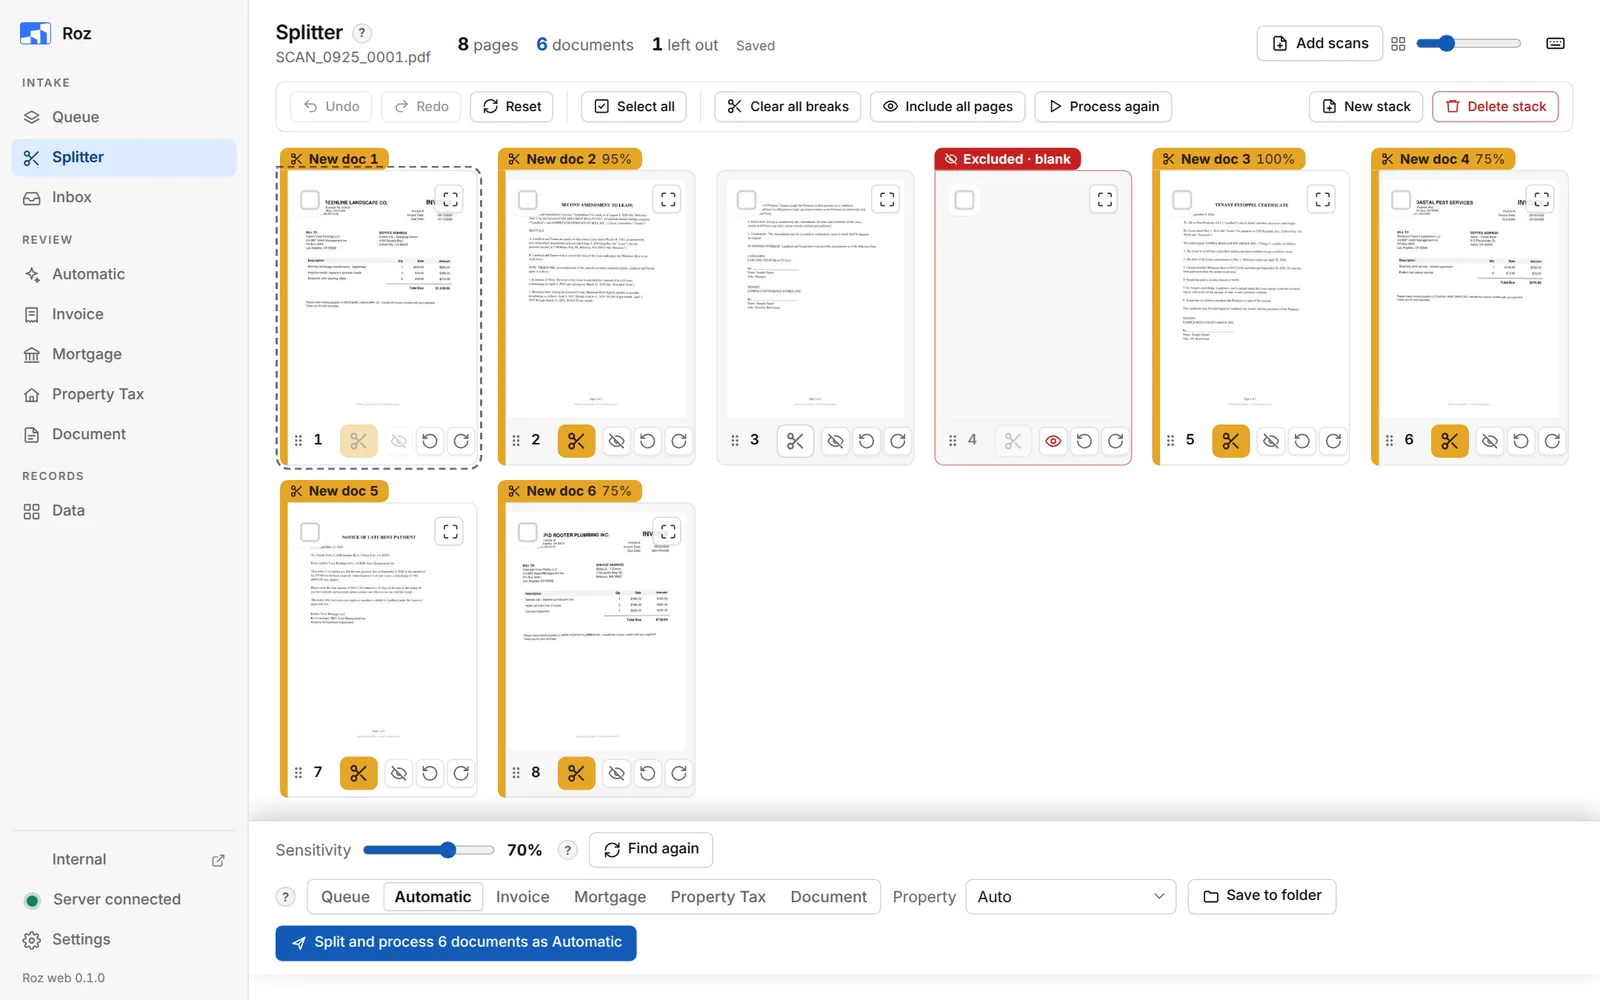Click scissors break button on page 5

pyautogui.click(x=1231, y=441)
